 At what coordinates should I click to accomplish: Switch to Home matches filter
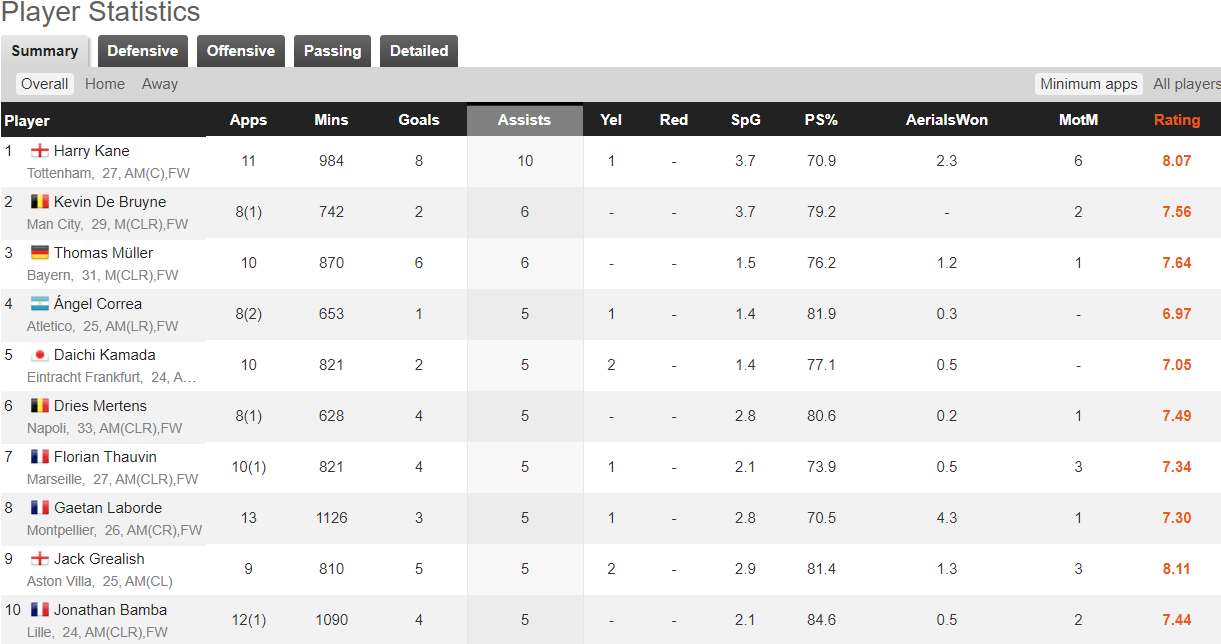(105, 84)
